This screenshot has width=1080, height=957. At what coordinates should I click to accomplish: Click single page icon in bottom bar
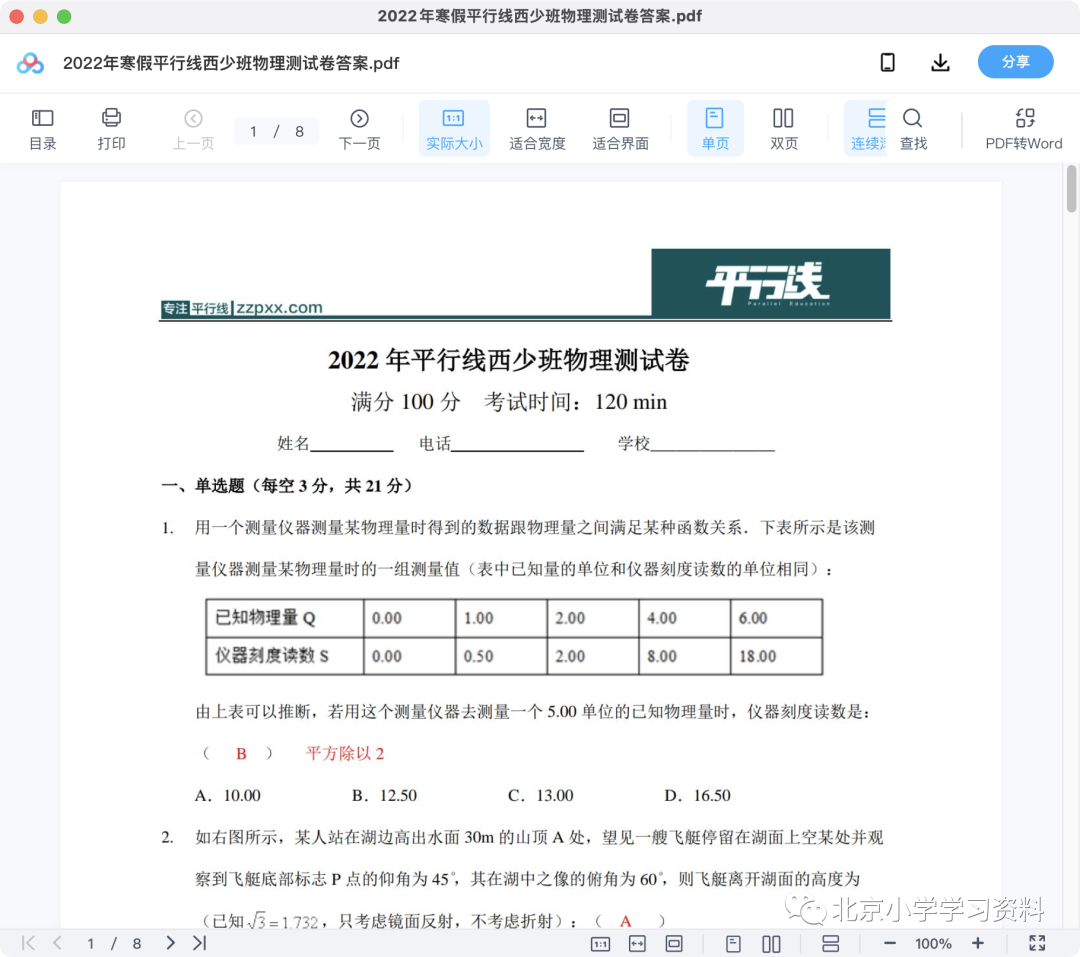pyautogui.click(x=734, y=944)
